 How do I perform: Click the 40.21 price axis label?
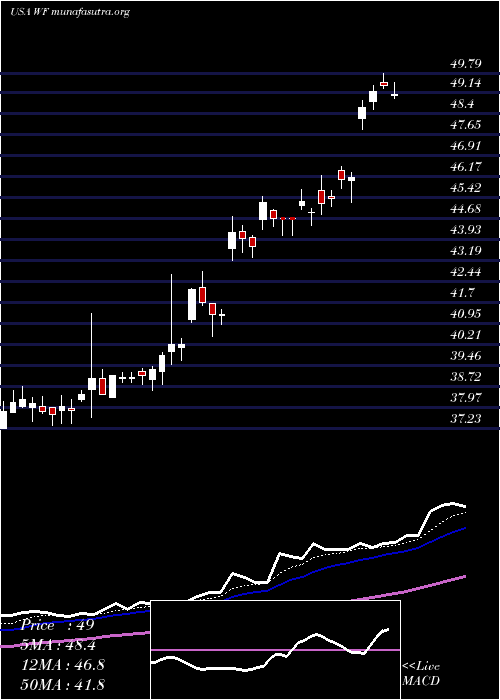[466, 334]
